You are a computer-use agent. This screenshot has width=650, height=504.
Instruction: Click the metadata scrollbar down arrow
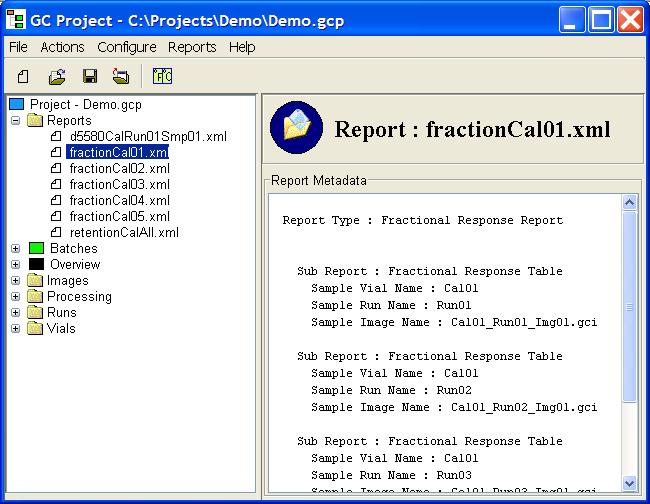tap(629, 483)
